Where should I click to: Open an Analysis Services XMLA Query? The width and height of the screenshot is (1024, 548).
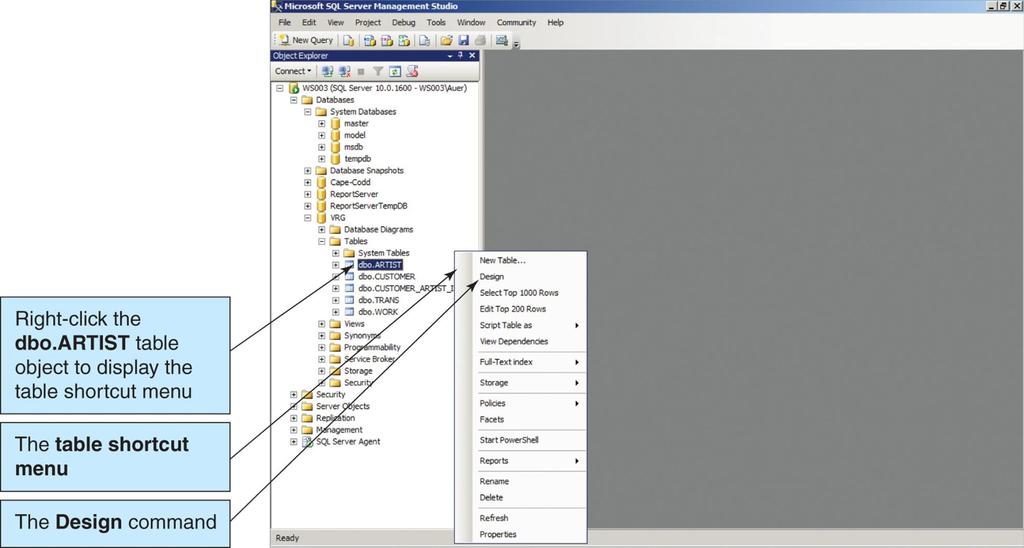(404, 40)
